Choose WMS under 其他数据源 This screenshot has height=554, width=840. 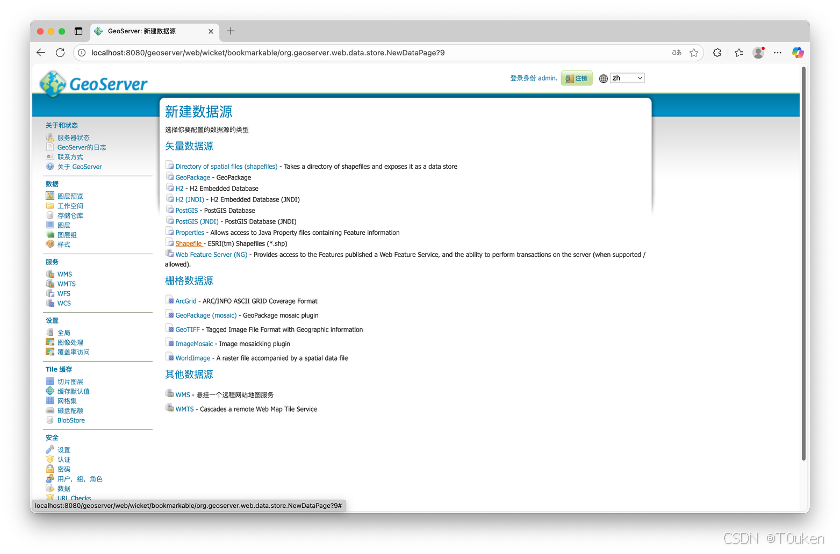(x=183, y=395)
